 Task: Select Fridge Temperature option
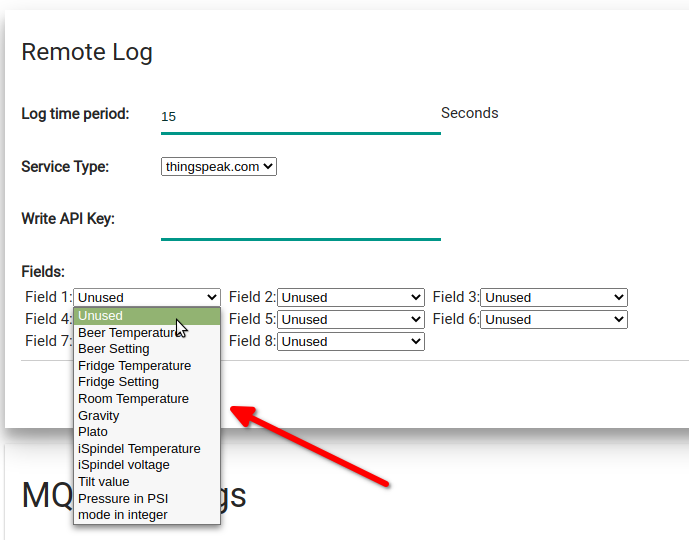click(x=147, y=366)
